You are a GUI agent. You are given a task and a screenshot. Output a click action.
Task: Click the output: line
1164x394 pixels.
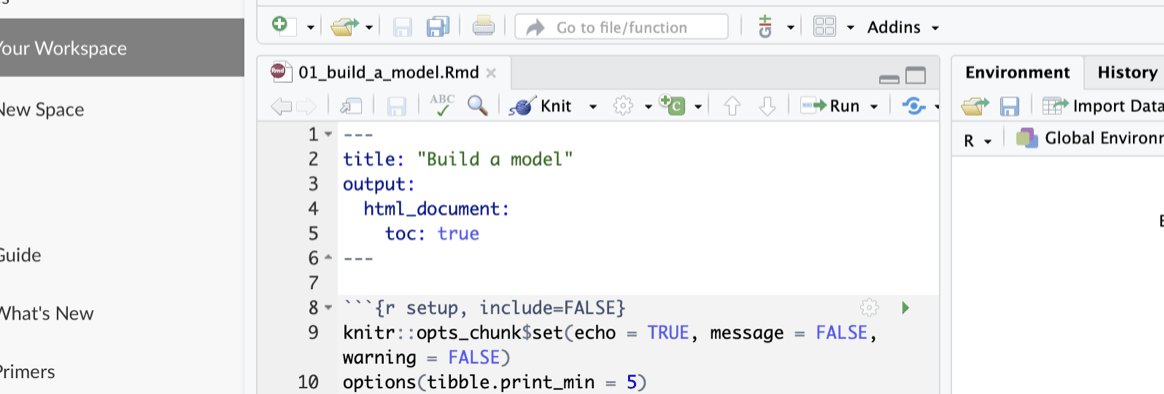[379, 184]
